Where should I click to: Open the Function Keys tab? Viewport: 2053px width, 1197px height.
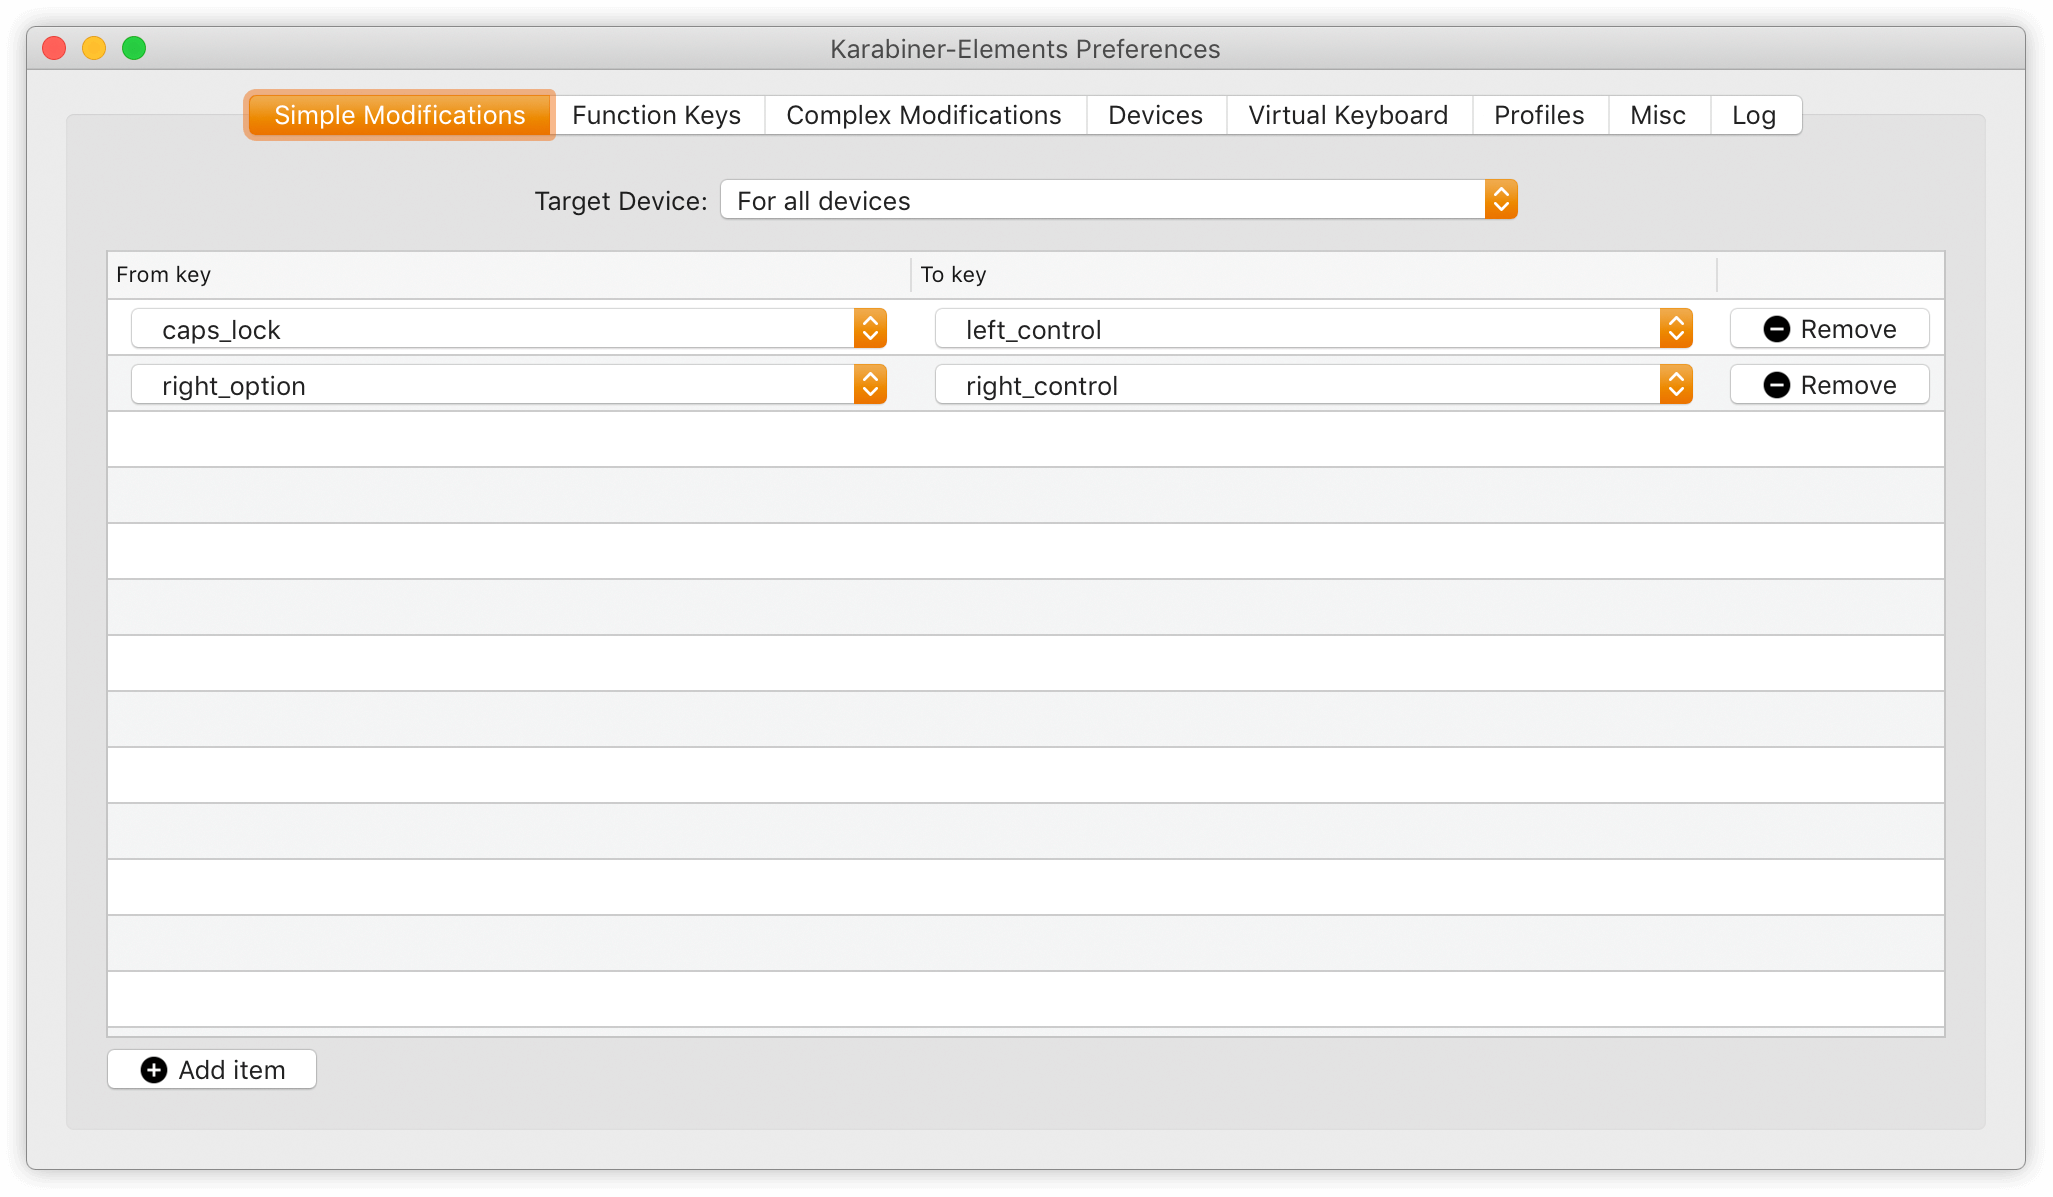point(657,115)
